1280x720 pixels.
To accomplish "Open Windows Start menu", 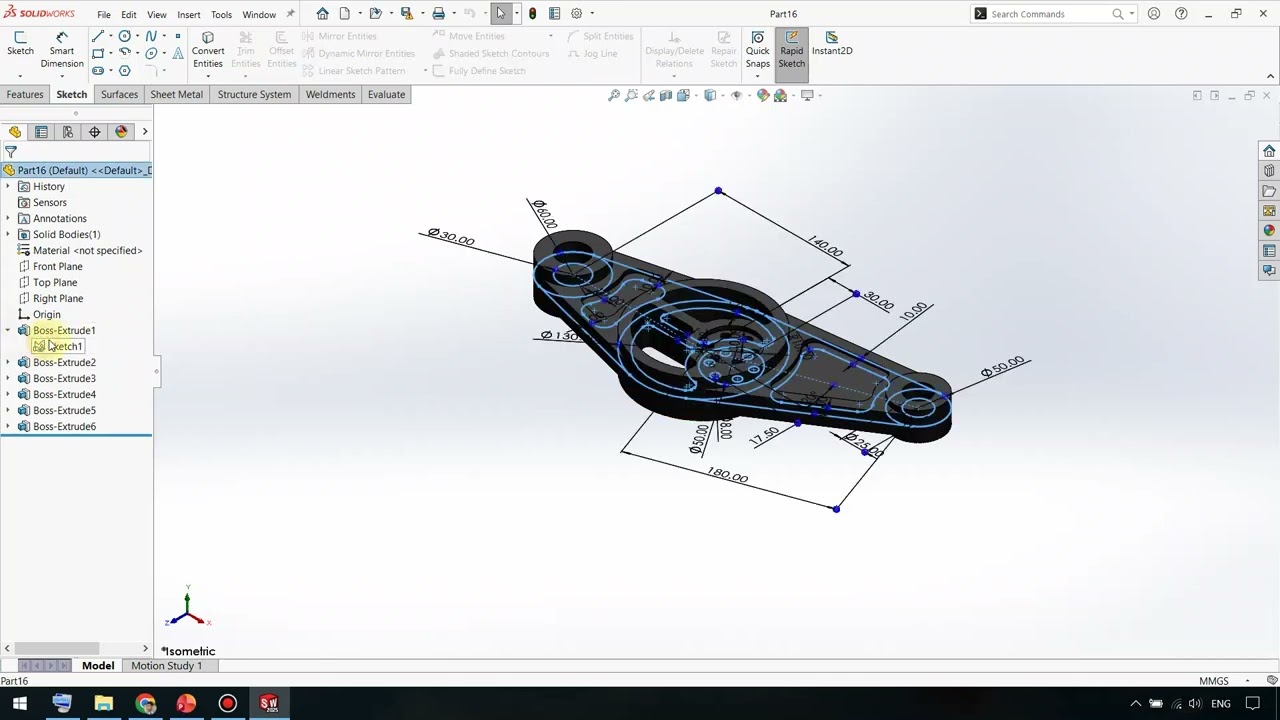I will click(x=20, y=704).
